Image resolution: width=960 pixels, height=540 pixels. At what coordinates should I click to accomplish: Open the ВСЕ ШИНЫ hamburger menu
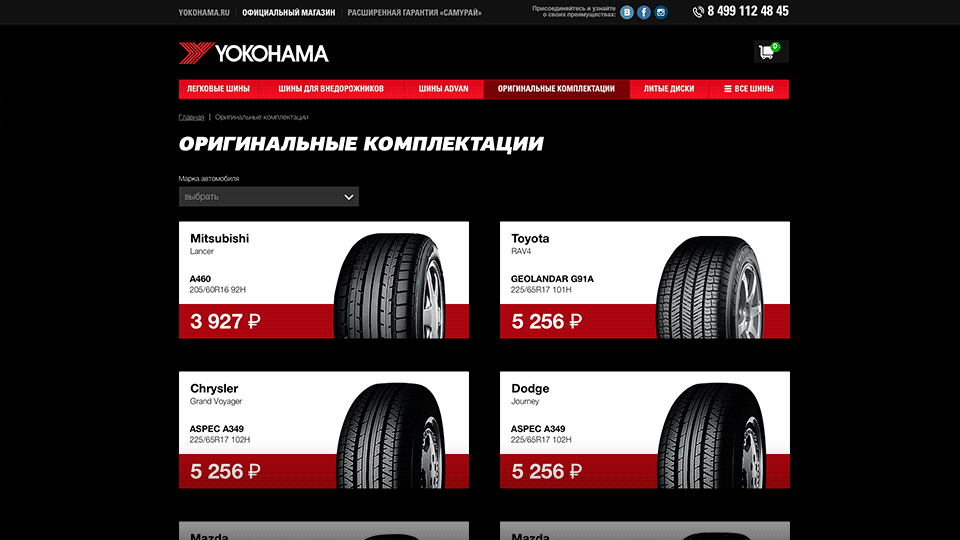pyautogui.click(x=749, y=89)
